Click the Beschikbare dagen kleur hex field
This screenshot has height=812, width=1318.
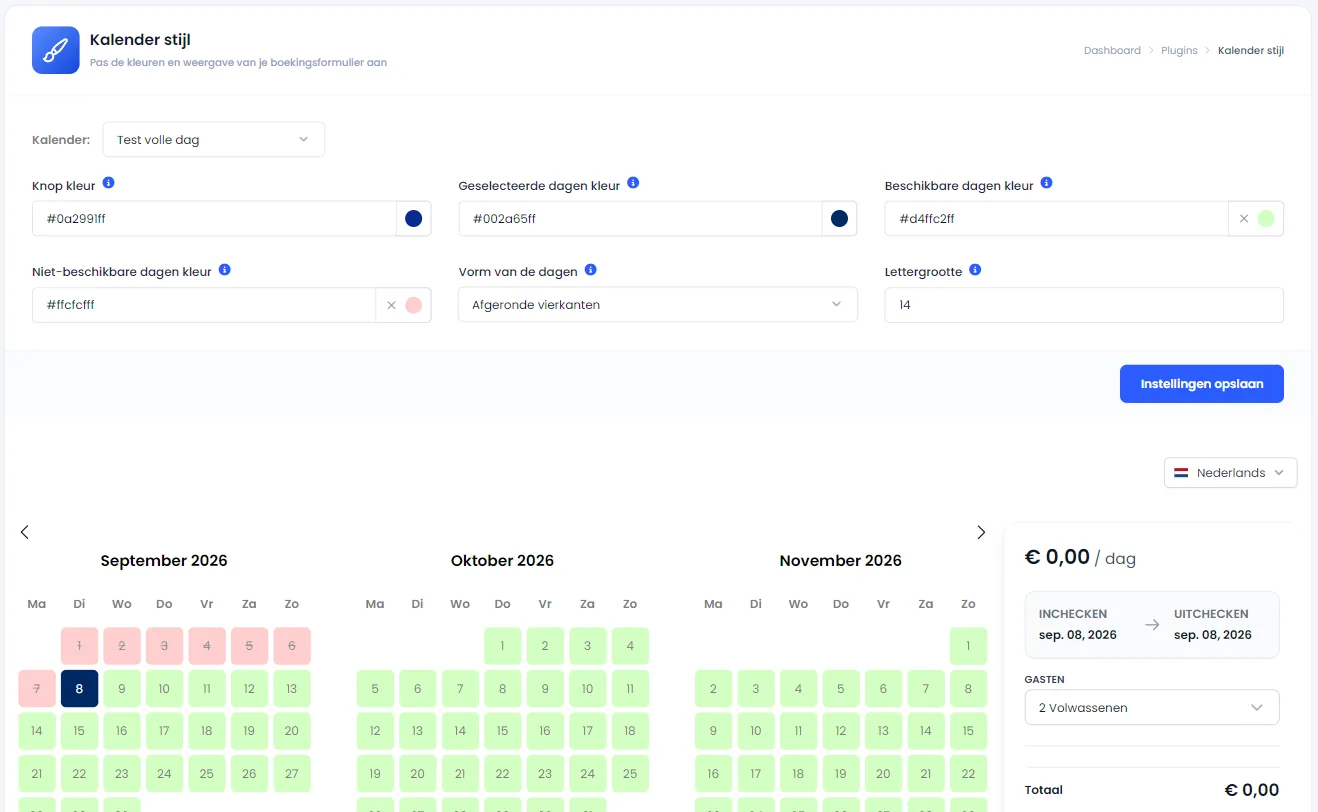(x=1056, y=219)
